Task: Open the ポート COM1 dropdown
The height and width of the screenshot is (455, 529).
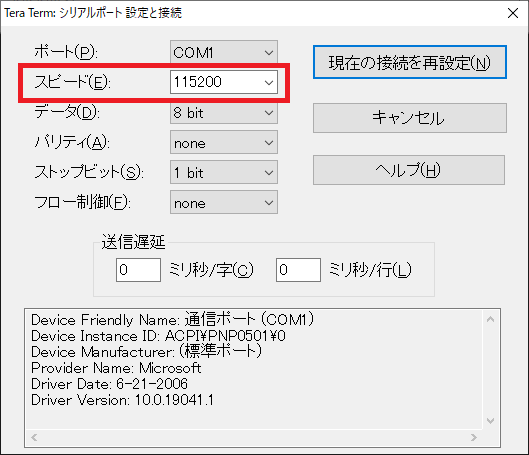Action: (224, 52)
